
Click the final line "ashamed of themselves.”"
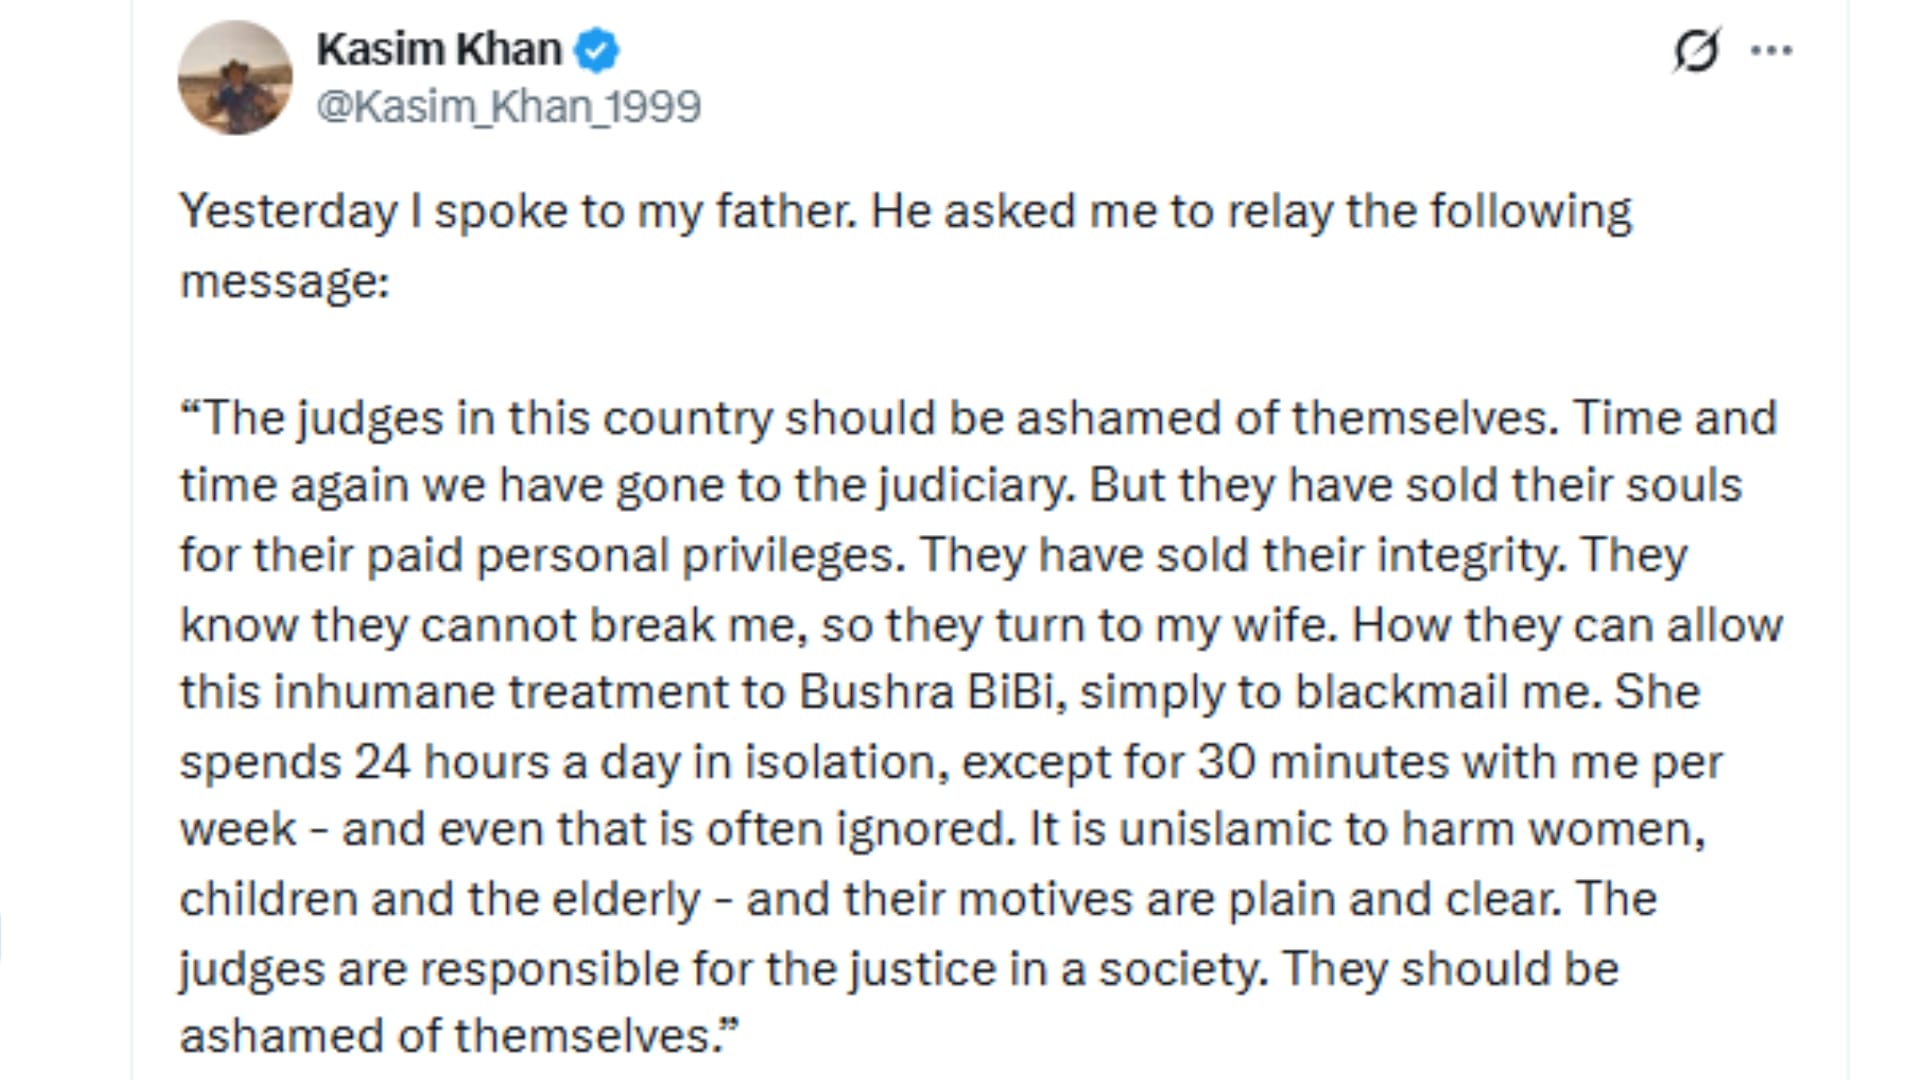pos(458,1036)
